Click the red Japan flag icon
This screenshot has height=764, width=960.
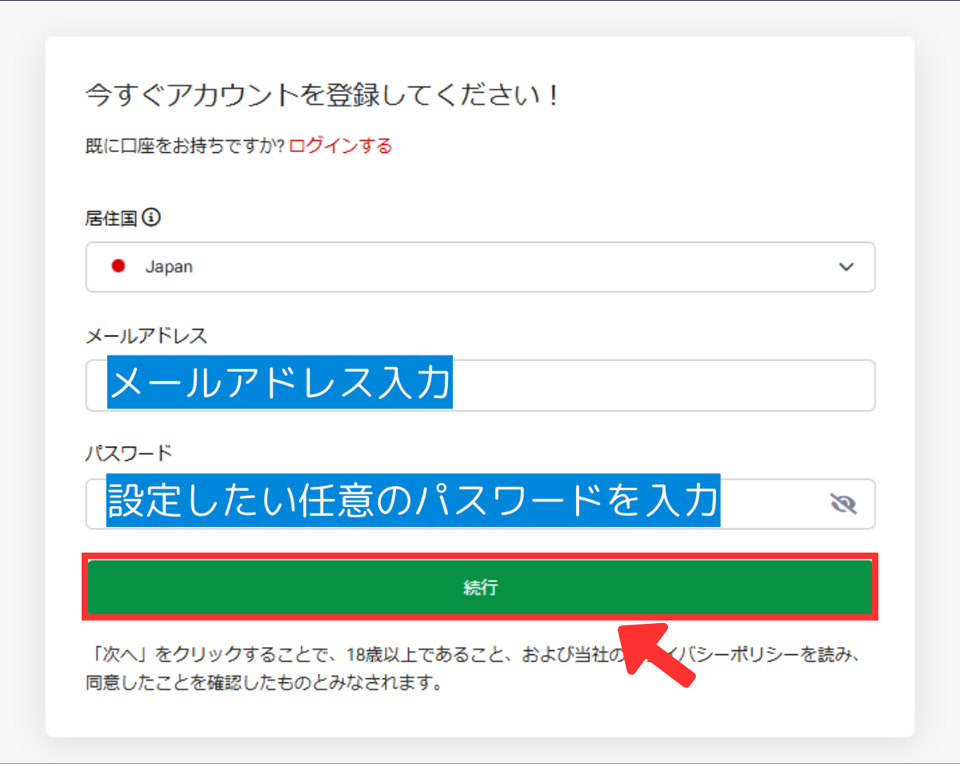click(x=118, y=266)
